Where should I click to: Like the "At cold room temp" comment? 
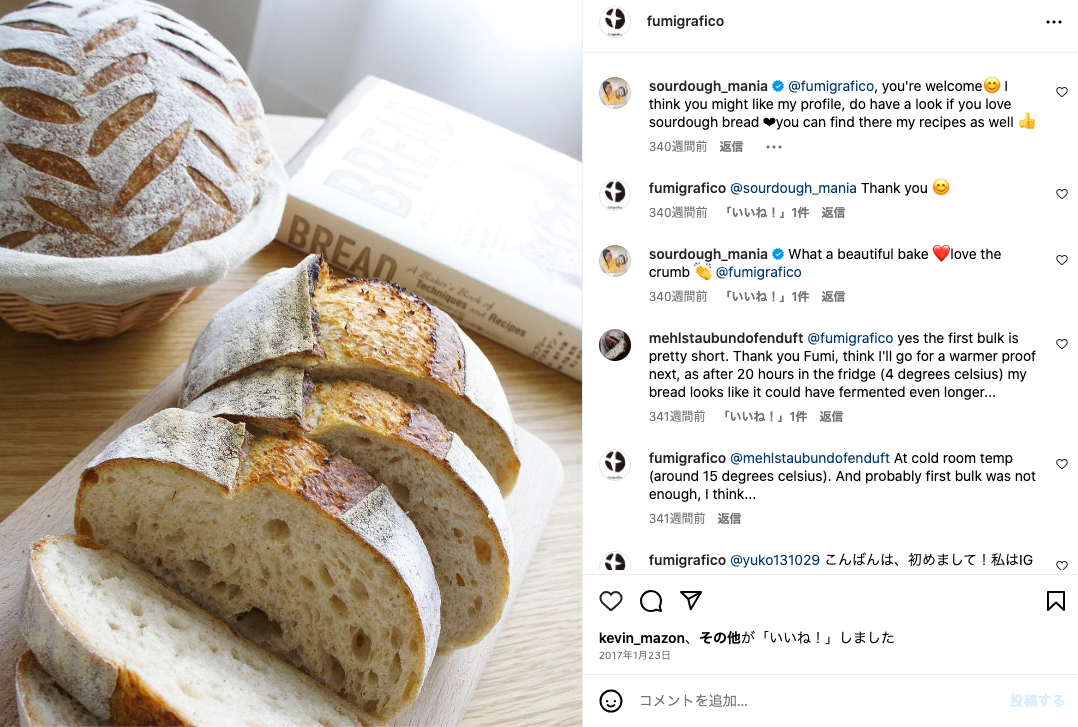coord(1062,464)
